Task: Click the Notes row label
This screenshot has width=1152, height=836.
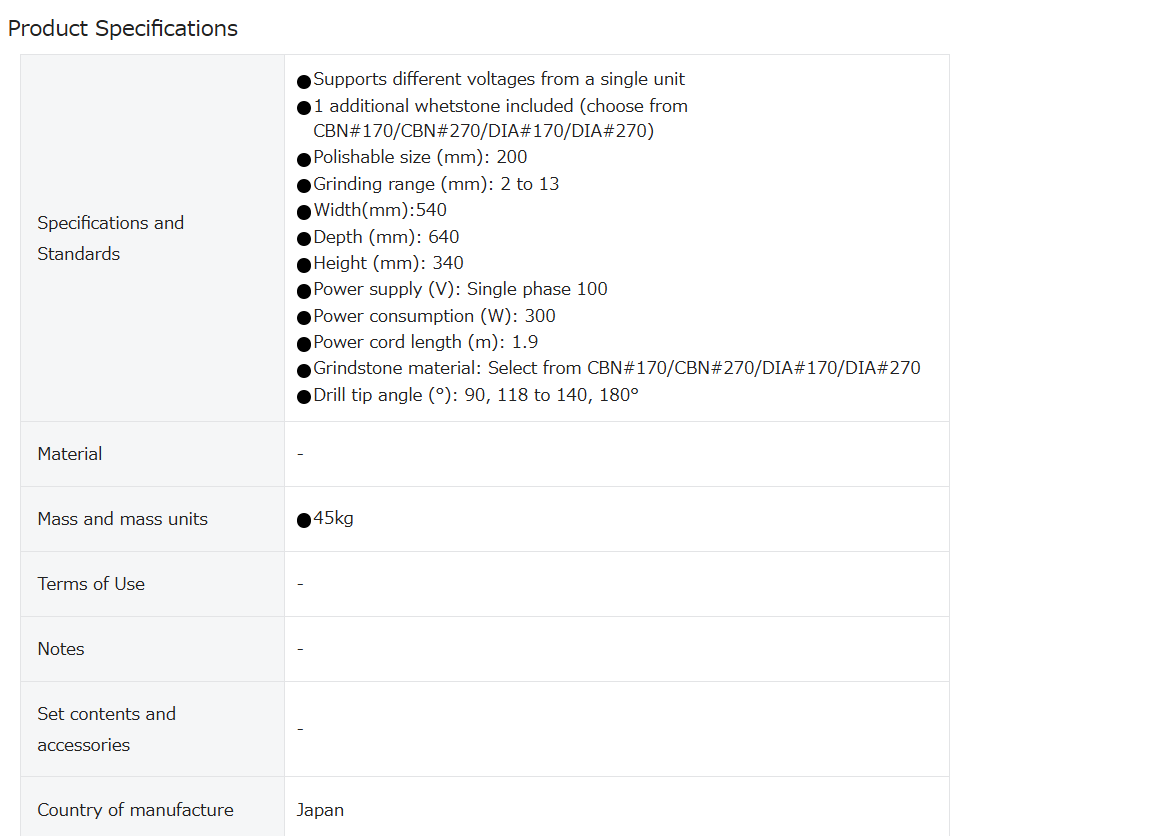Action: 61,649
